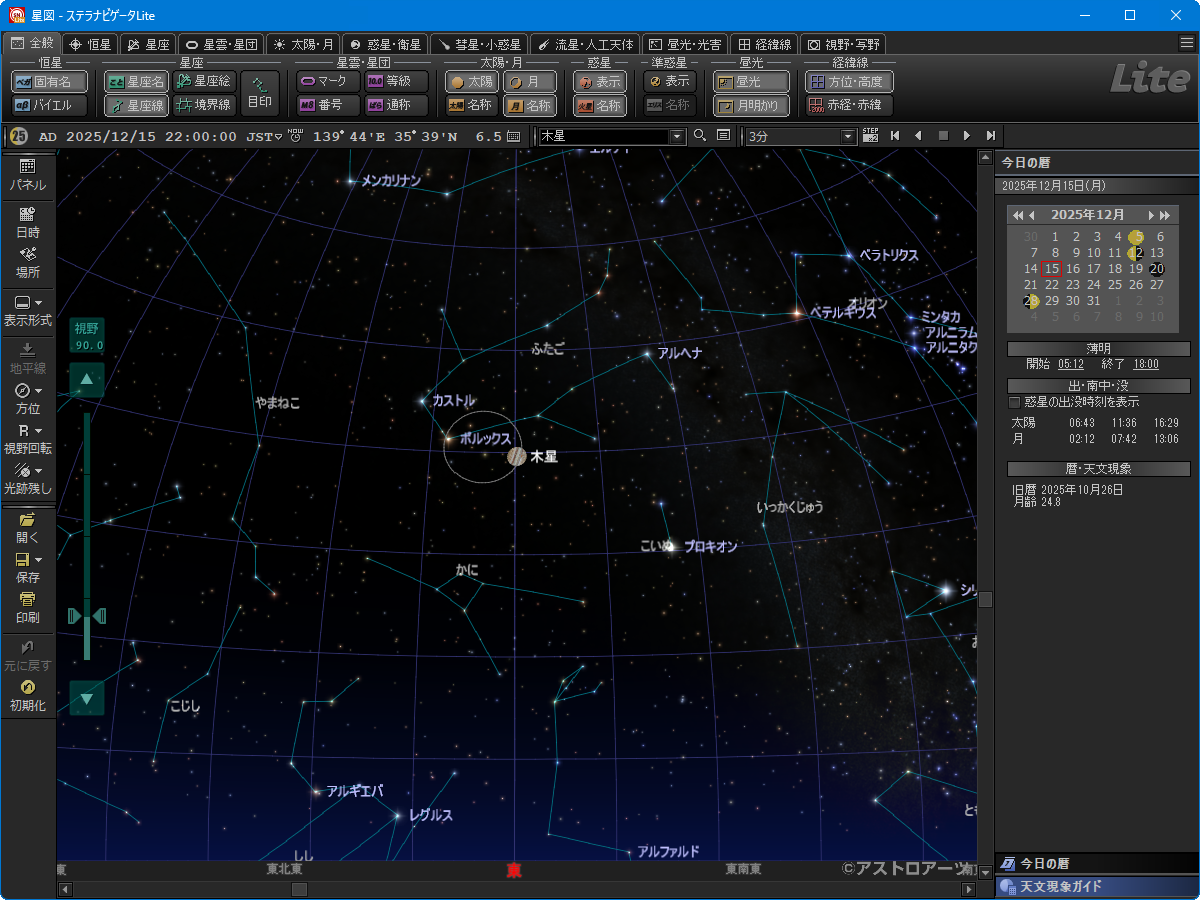Open the 3分 time step dropdown
The height and width of the screenshot is (900, 1200).
coord(849,136)
